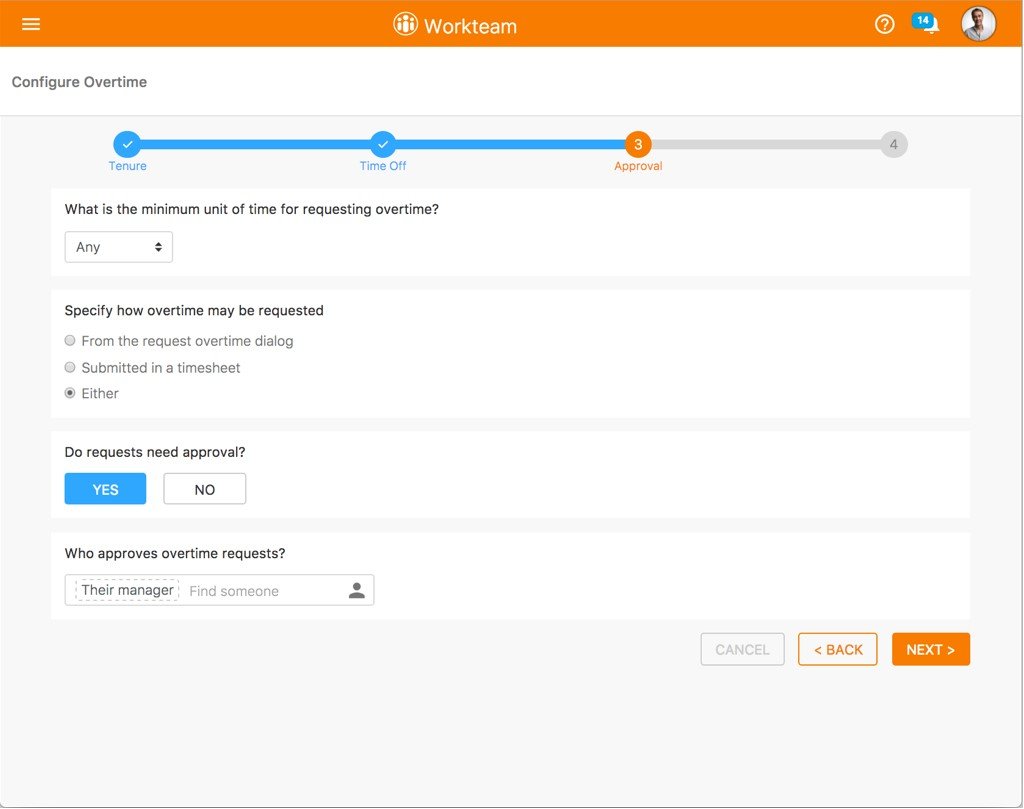Open the hamburger navigation menu

(31, 24)
